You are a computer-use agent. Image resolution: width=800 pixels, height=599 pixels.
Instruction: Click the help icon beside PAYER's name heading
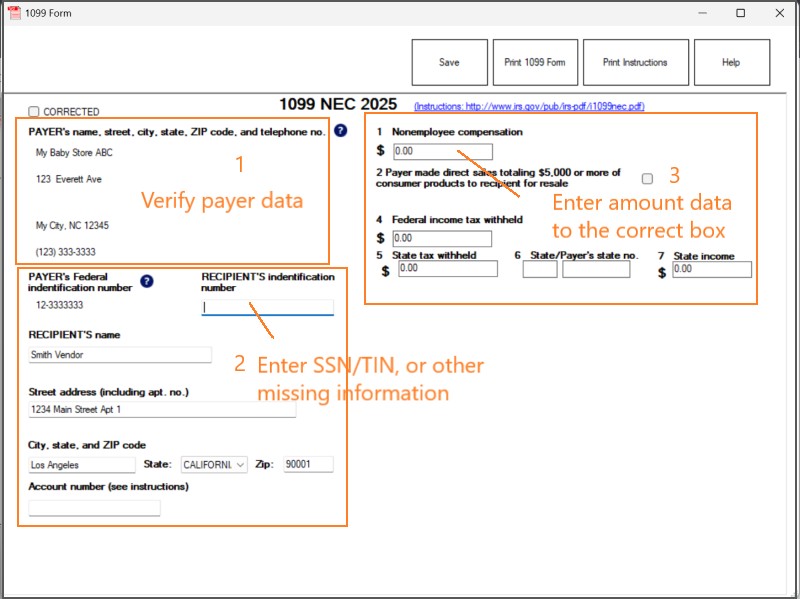pos(341,130)
